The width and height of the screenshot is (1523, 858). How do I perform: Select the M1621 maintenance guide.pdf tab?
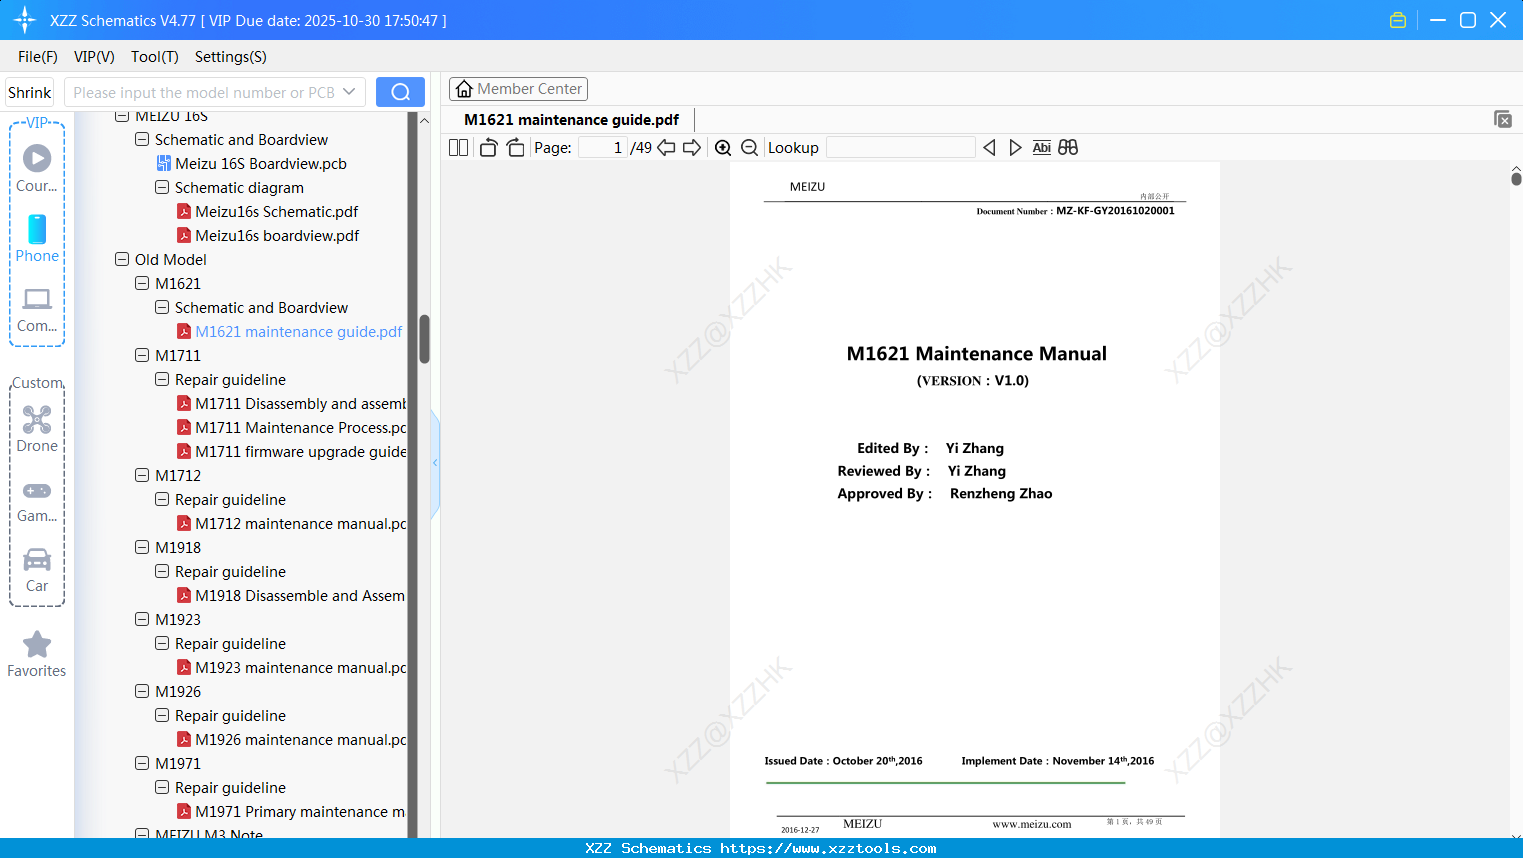pos(571,120)
